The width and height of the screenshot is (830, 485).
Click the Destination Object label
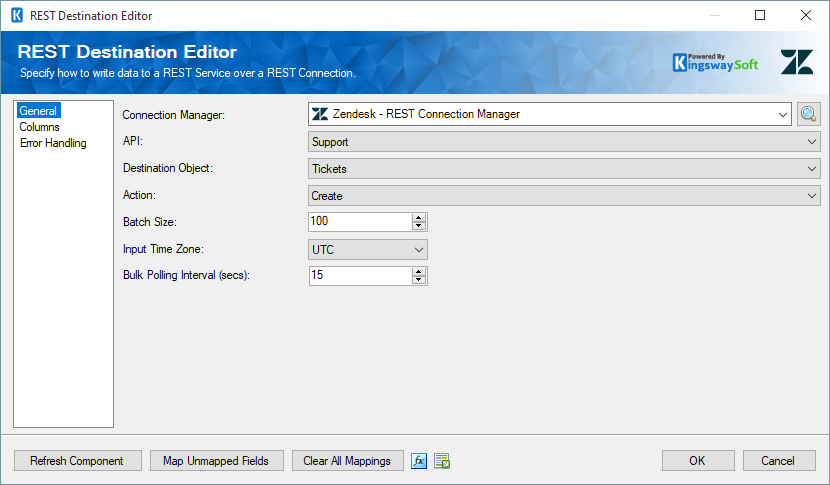point(168,168)
